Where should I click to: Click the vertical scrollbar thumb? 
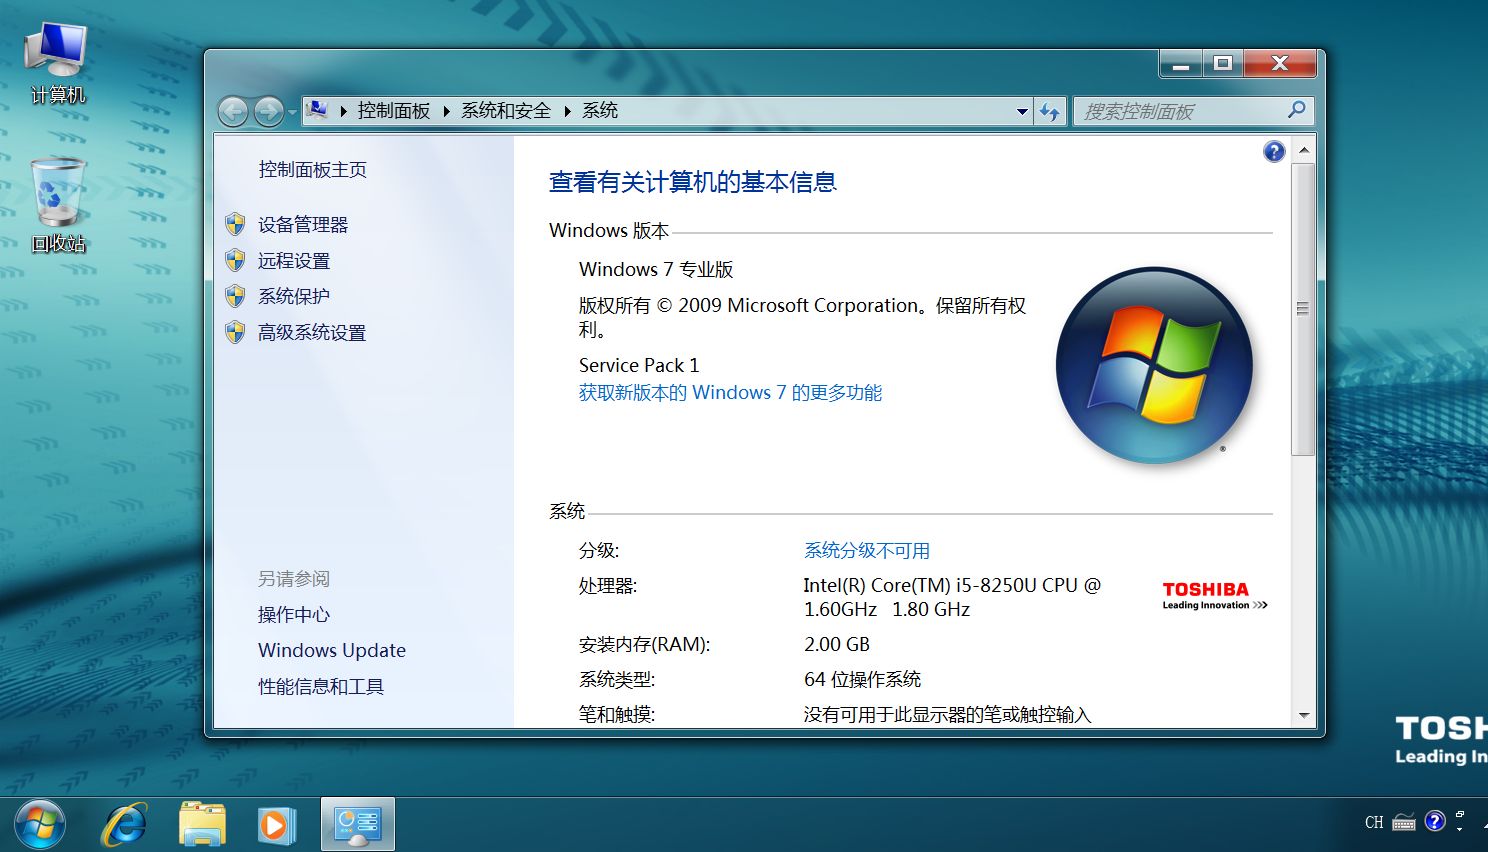(x=1303, y=309)
